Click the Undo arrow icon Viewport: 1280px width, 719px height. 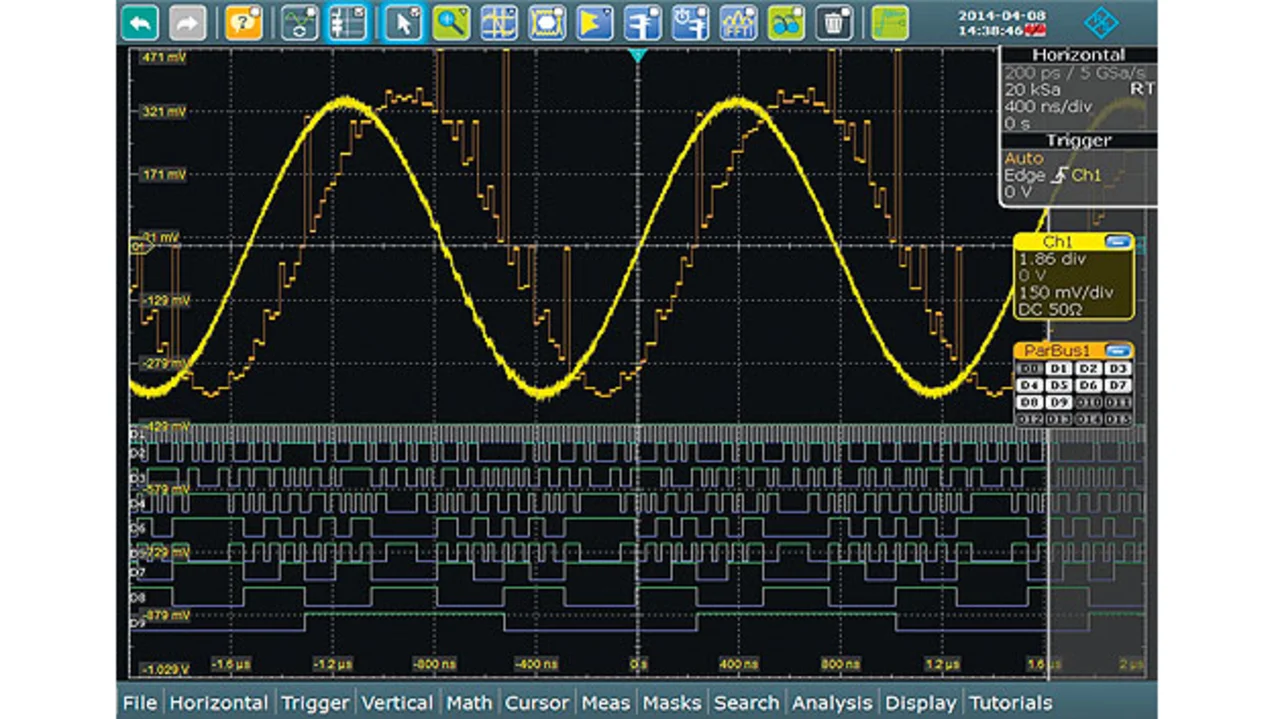pos(141,22)
